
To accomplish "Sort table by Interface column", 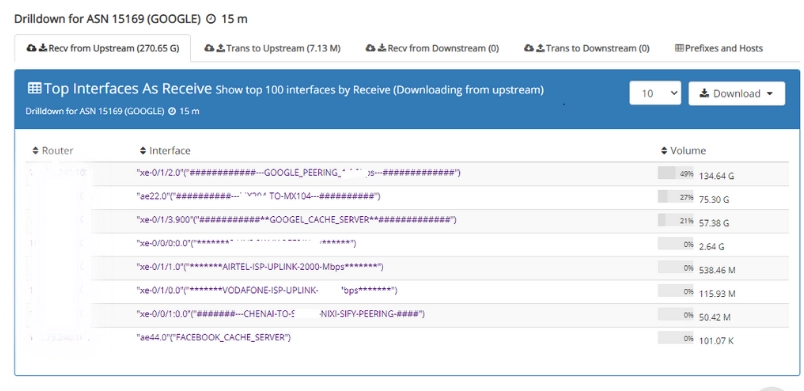I will (x=165, y=151).
